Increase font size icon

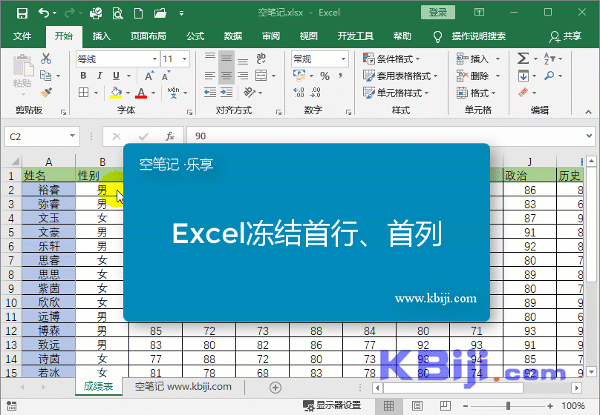149,76
